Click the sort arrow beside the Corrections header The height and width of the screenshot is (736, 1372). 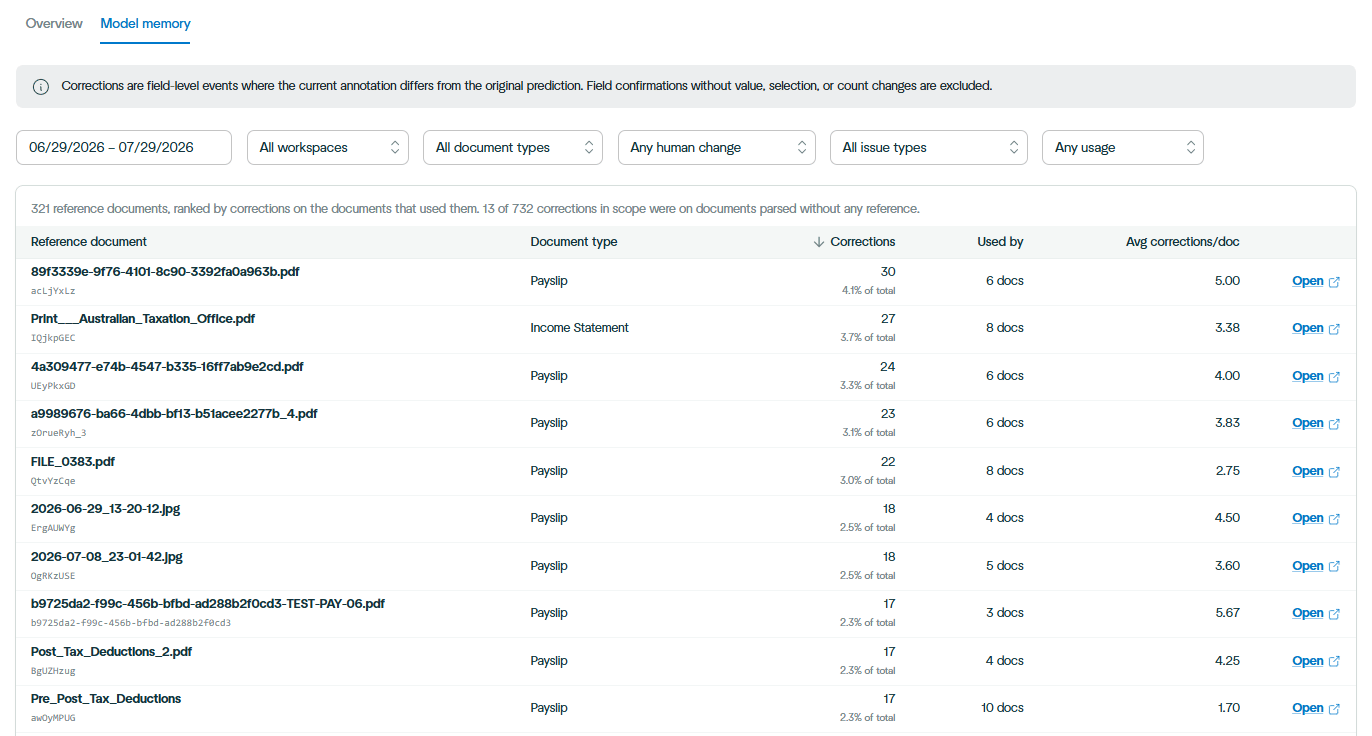[x=818, y=242]
